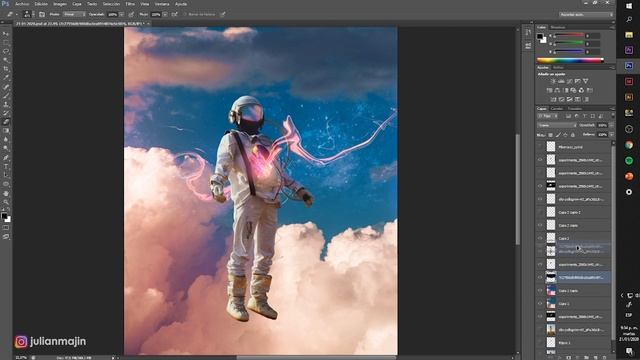Screen dimensions: 640x360
Task: Add an Invert adjustment
Action: [x=553, y=99]
